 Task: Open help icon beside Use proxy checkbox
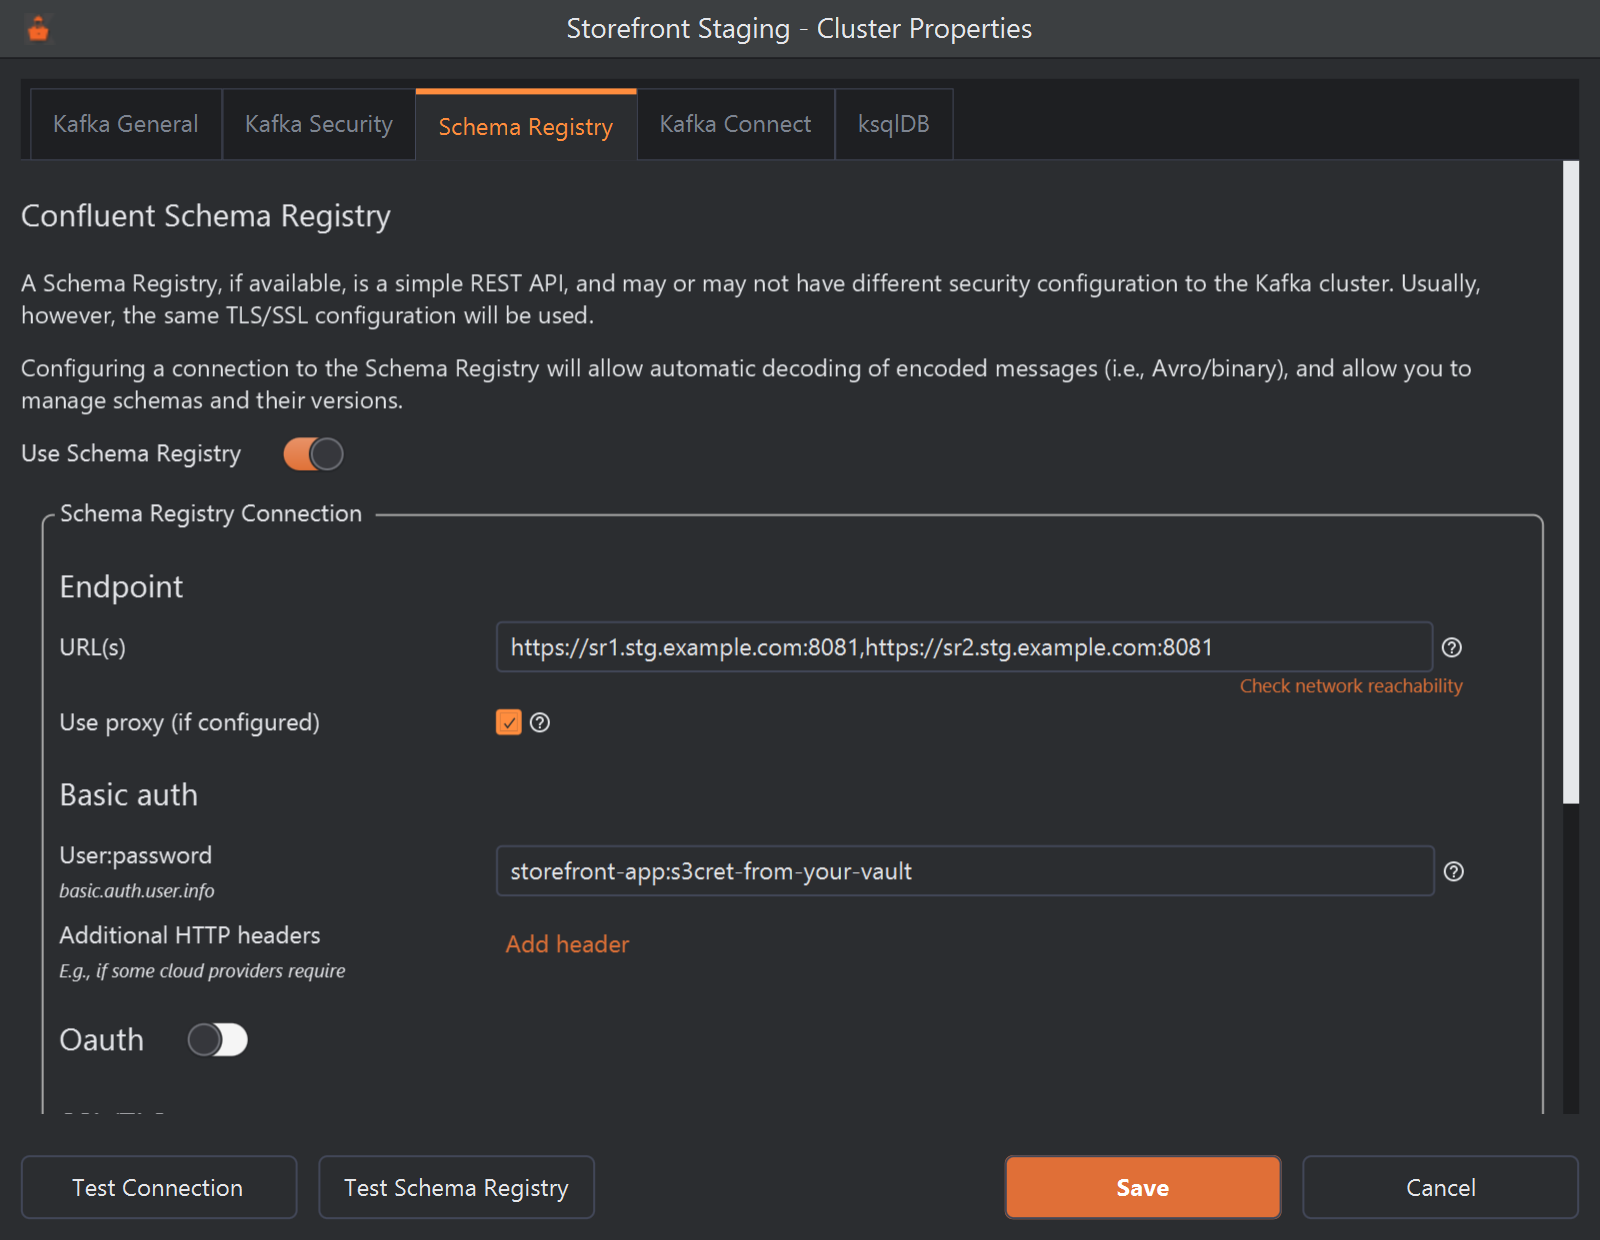tap(540, 723)
